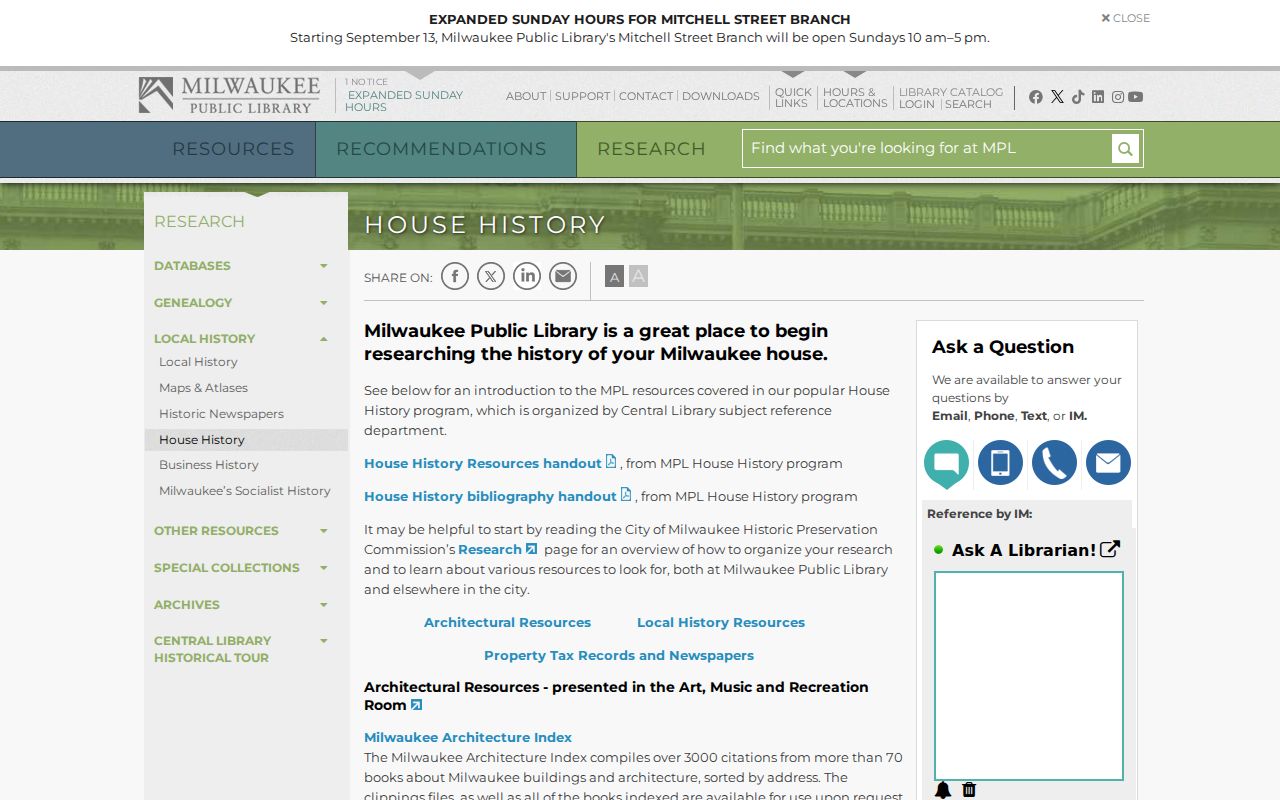This screenshot has width=1280, height=800.
Task: Visit the library's Instagram via header icon
Action: pos(1118,97)
